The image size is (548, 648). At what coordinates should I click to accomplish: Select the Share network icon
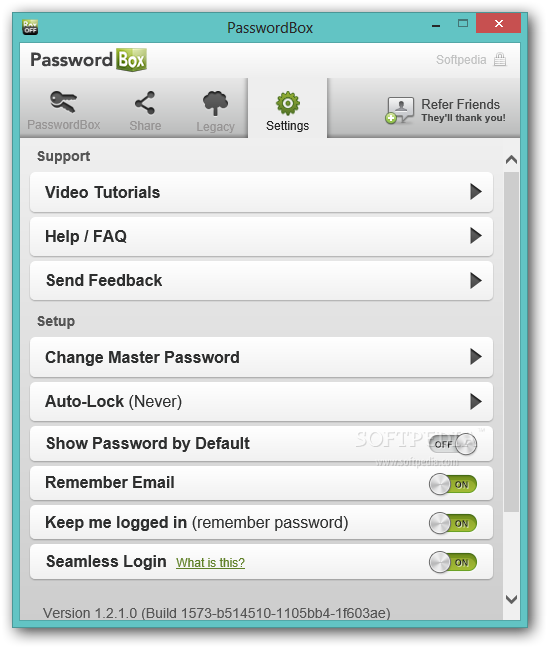pyautogui.click(x=145, y=103)
